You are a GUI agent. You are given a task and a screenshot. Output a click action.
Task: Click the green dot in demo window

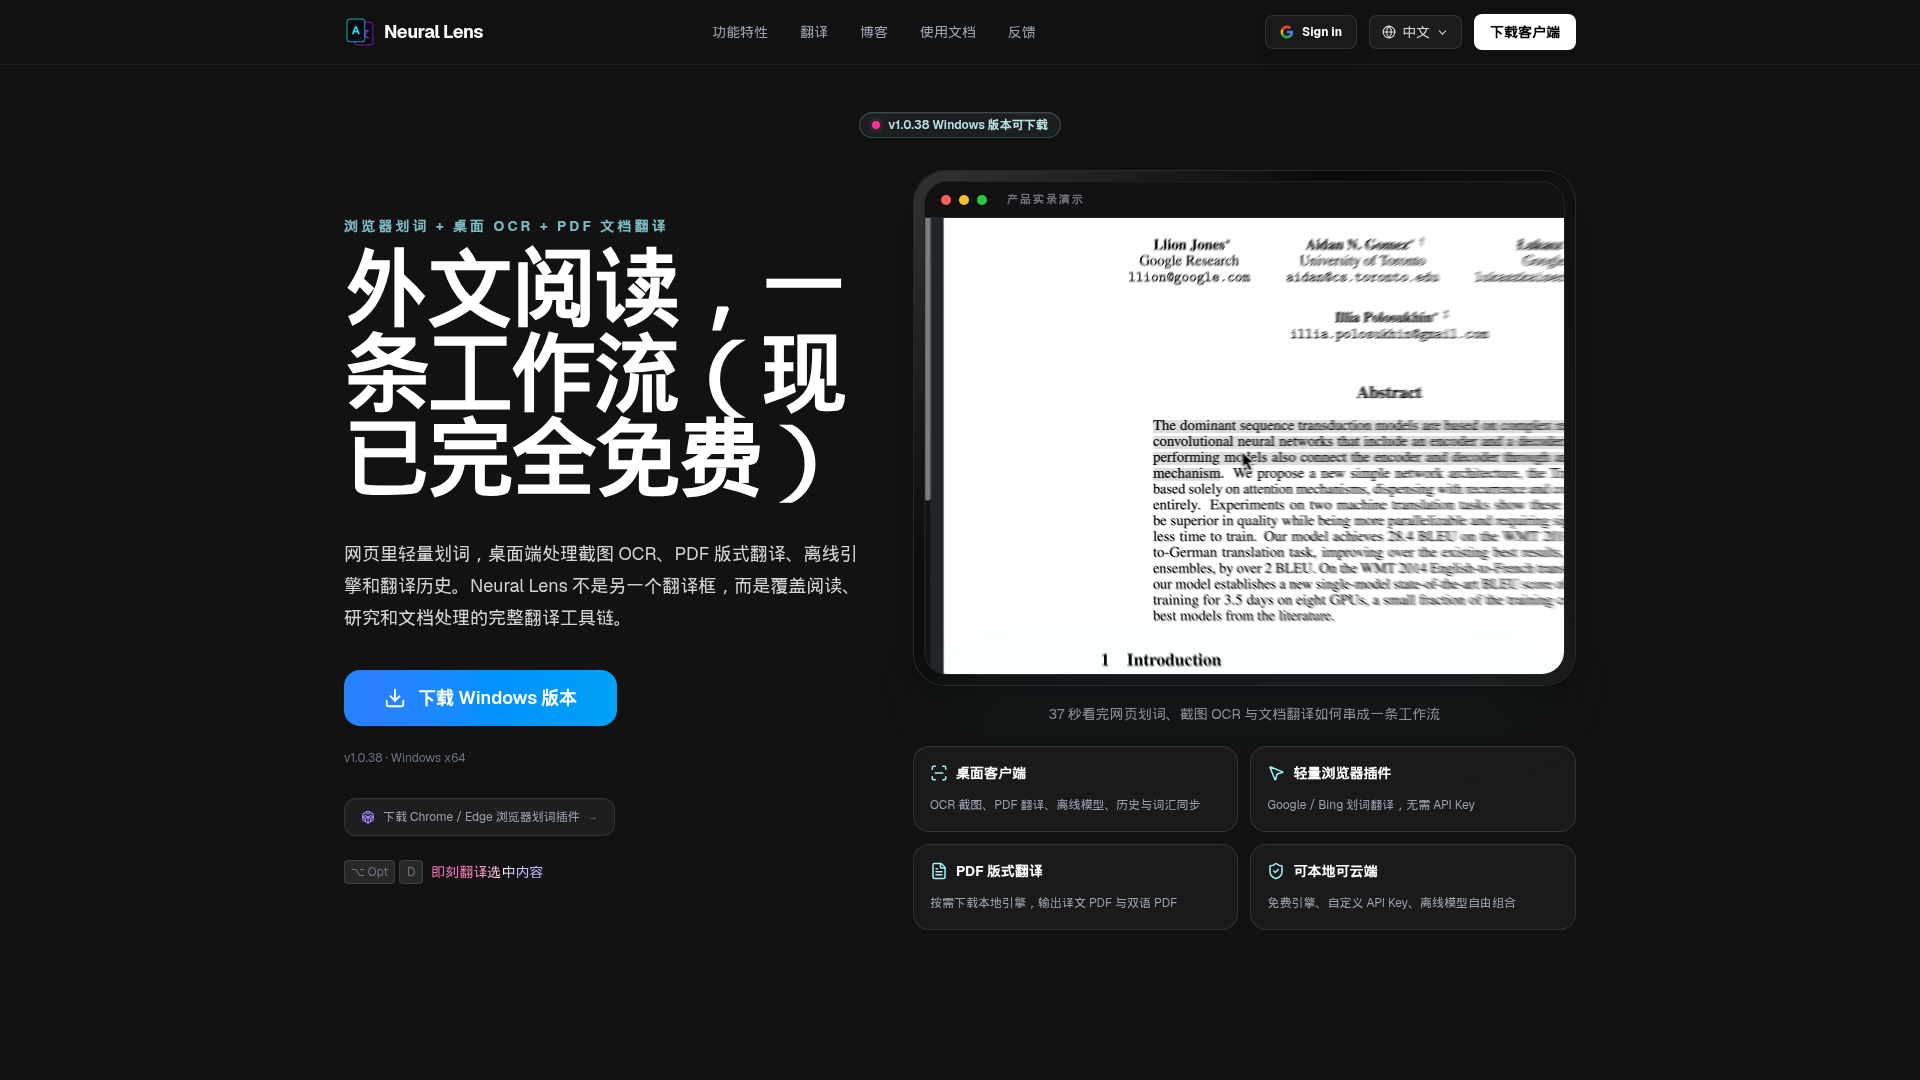tap(982, 200)
